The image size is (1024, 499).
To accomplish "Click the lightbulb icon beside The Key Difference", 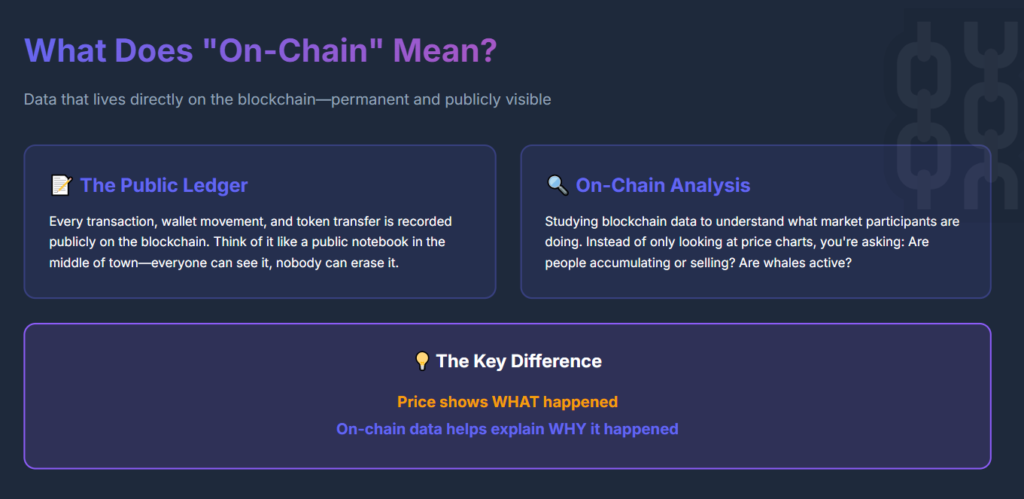I will 422,361.
